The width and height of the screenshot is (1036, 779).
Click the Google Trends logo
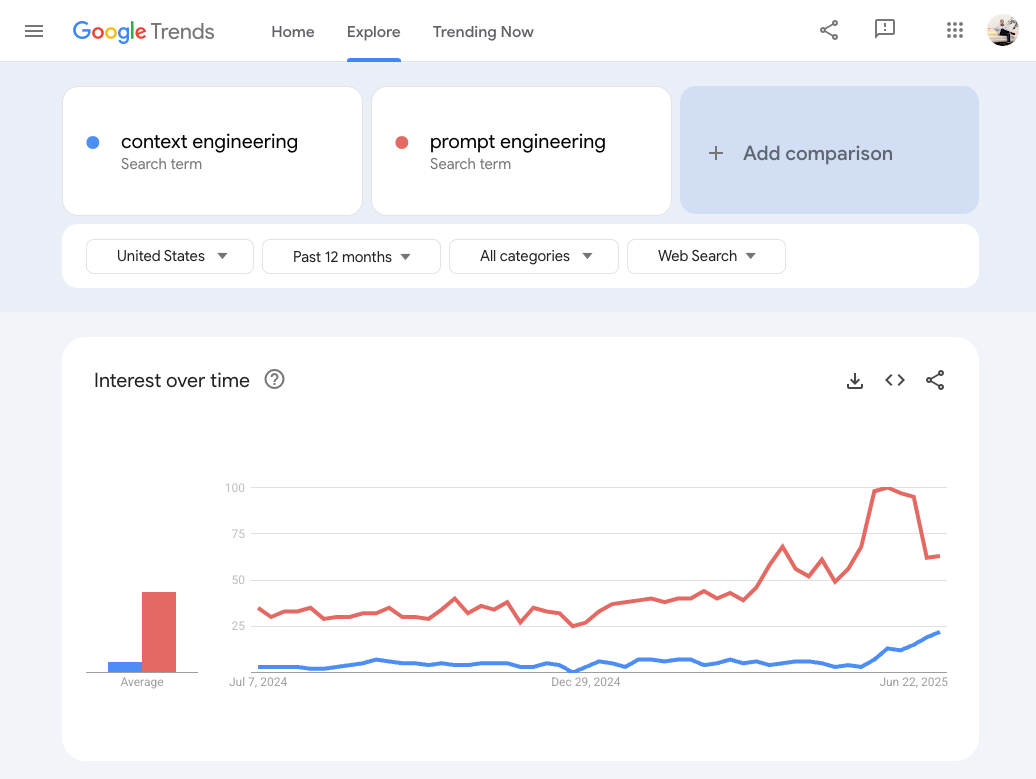pyautogui.click(x=143, y=31)
